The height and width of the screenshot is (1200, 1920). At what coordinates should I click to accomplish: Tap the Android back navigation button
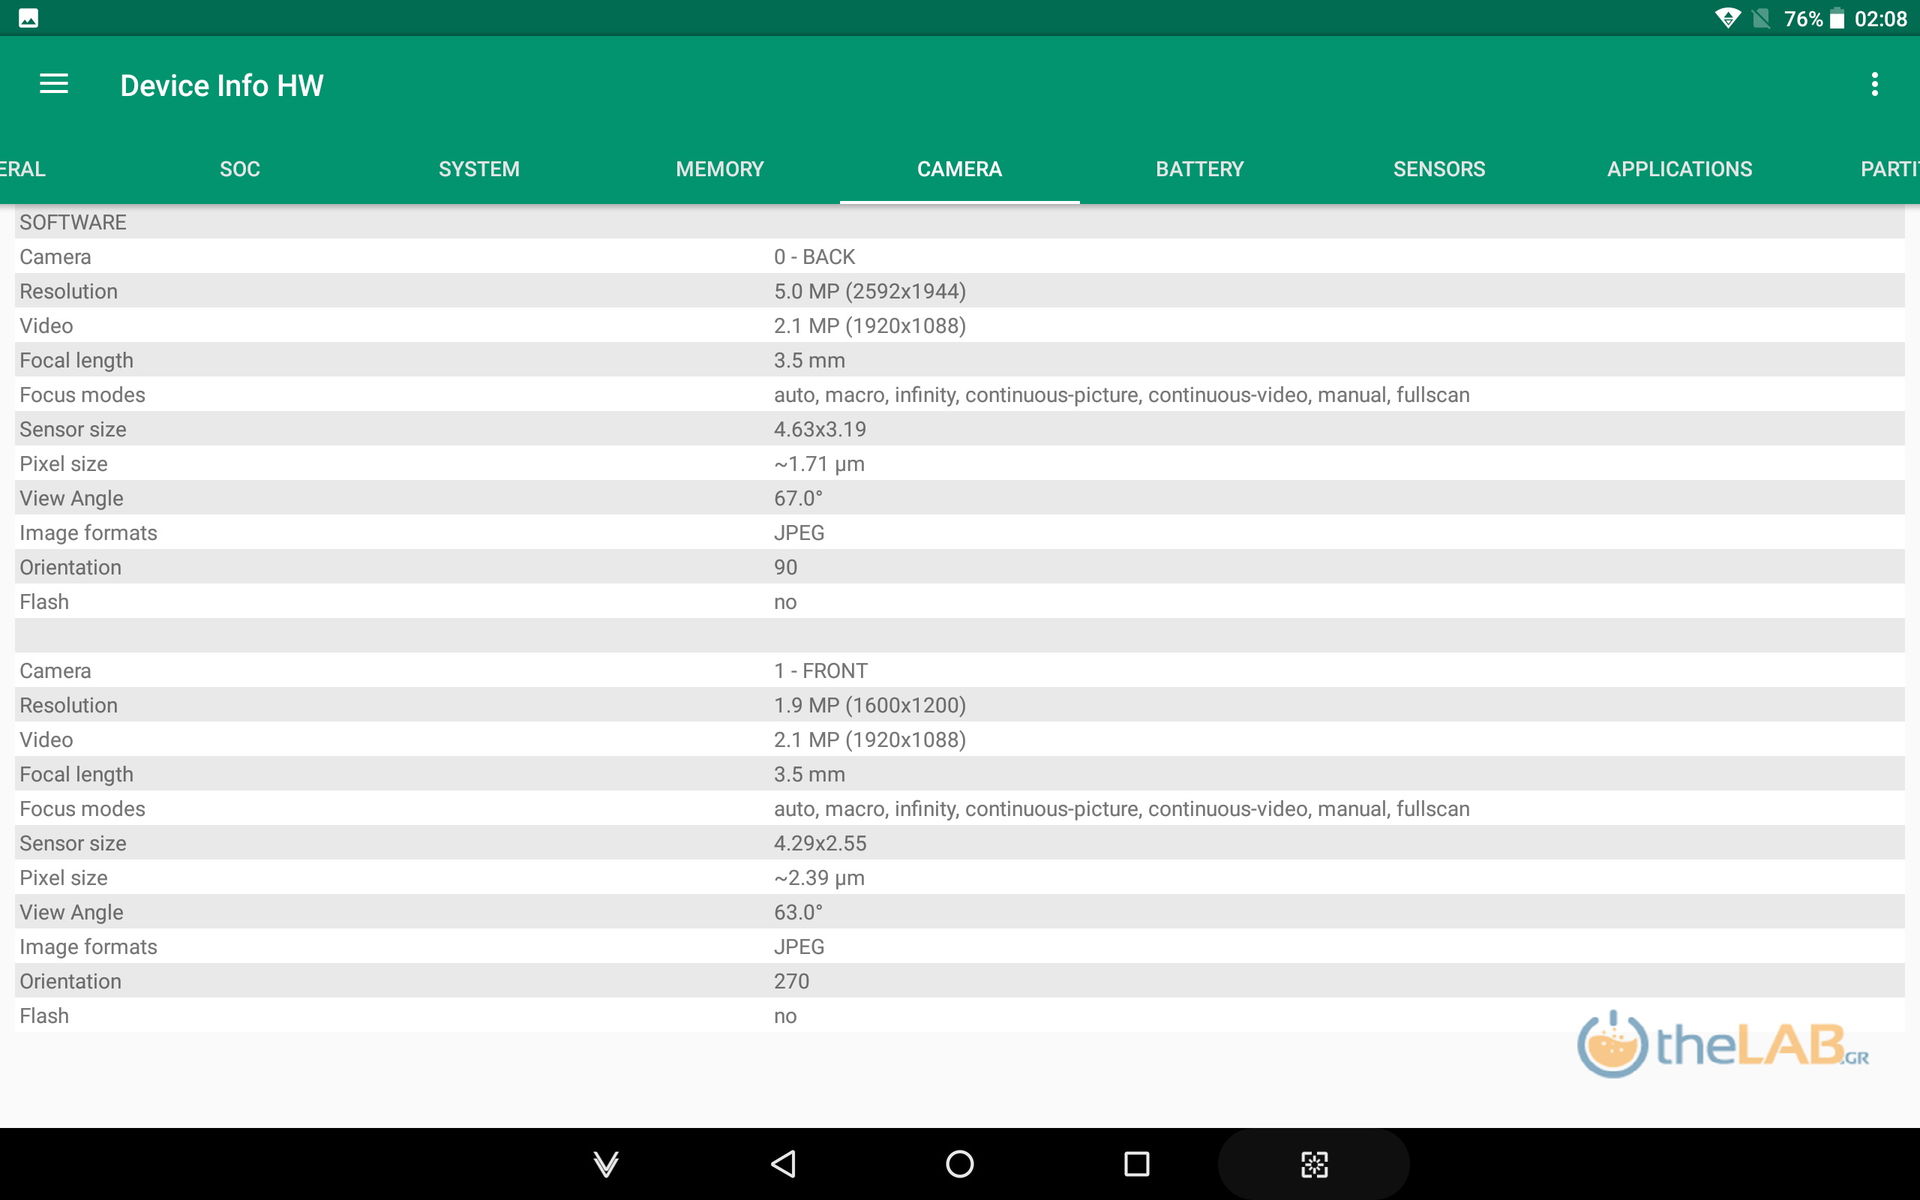click(784, 1163)
